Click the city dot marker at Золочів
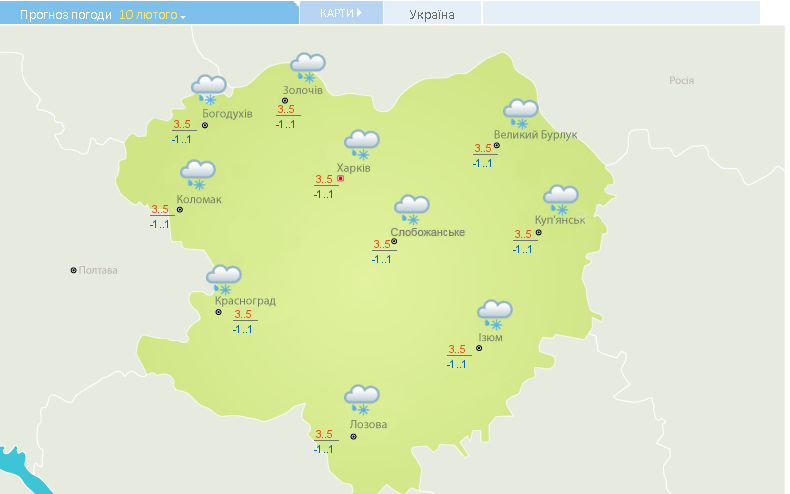 coord(285,101)
